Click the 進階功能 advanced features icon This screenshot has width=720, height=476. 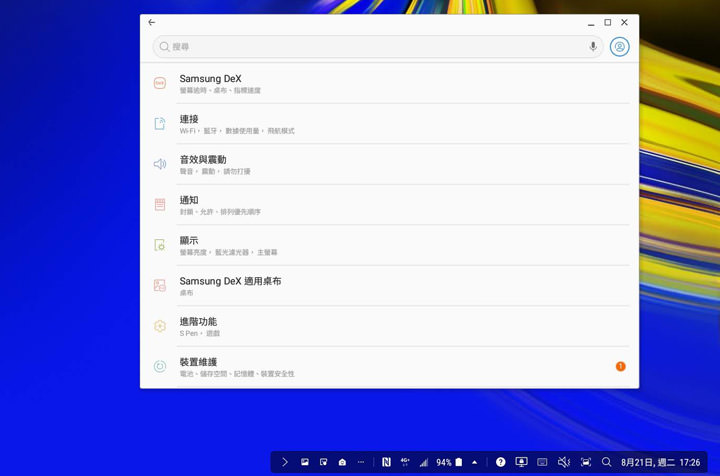coord(160,326)
